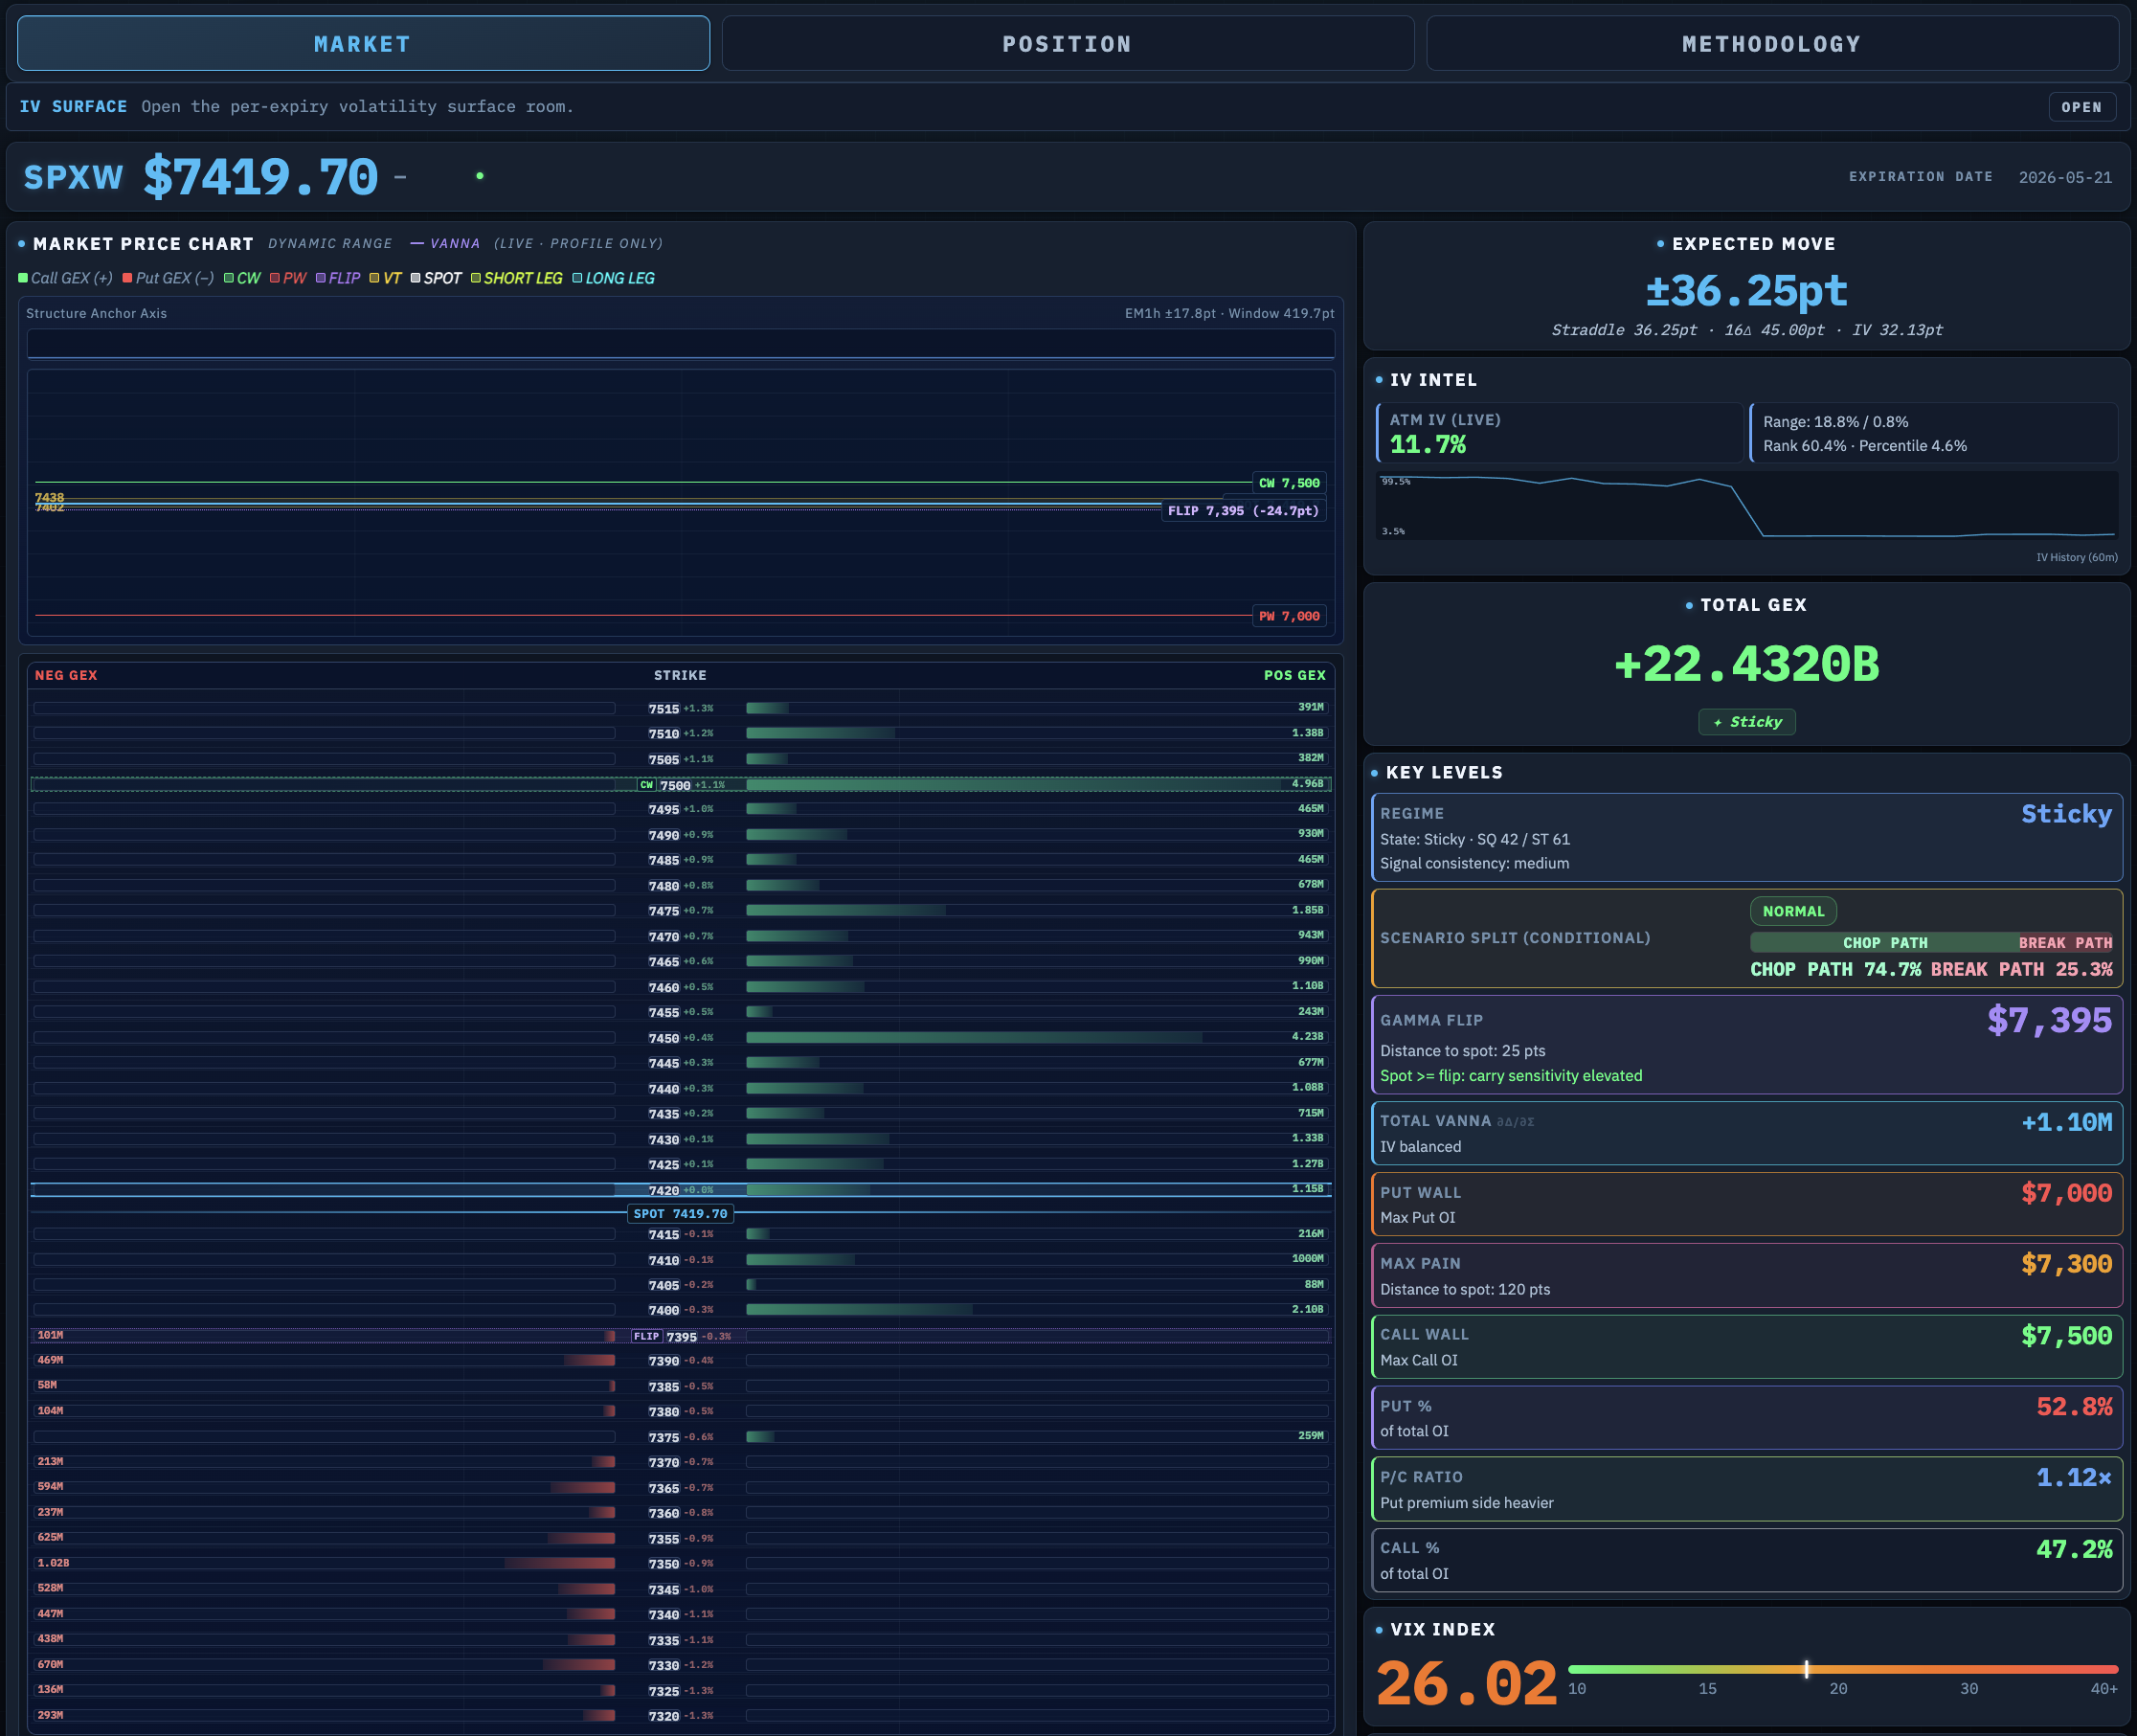
Task: Toggle the VT legend item
Action: (385, 278)
